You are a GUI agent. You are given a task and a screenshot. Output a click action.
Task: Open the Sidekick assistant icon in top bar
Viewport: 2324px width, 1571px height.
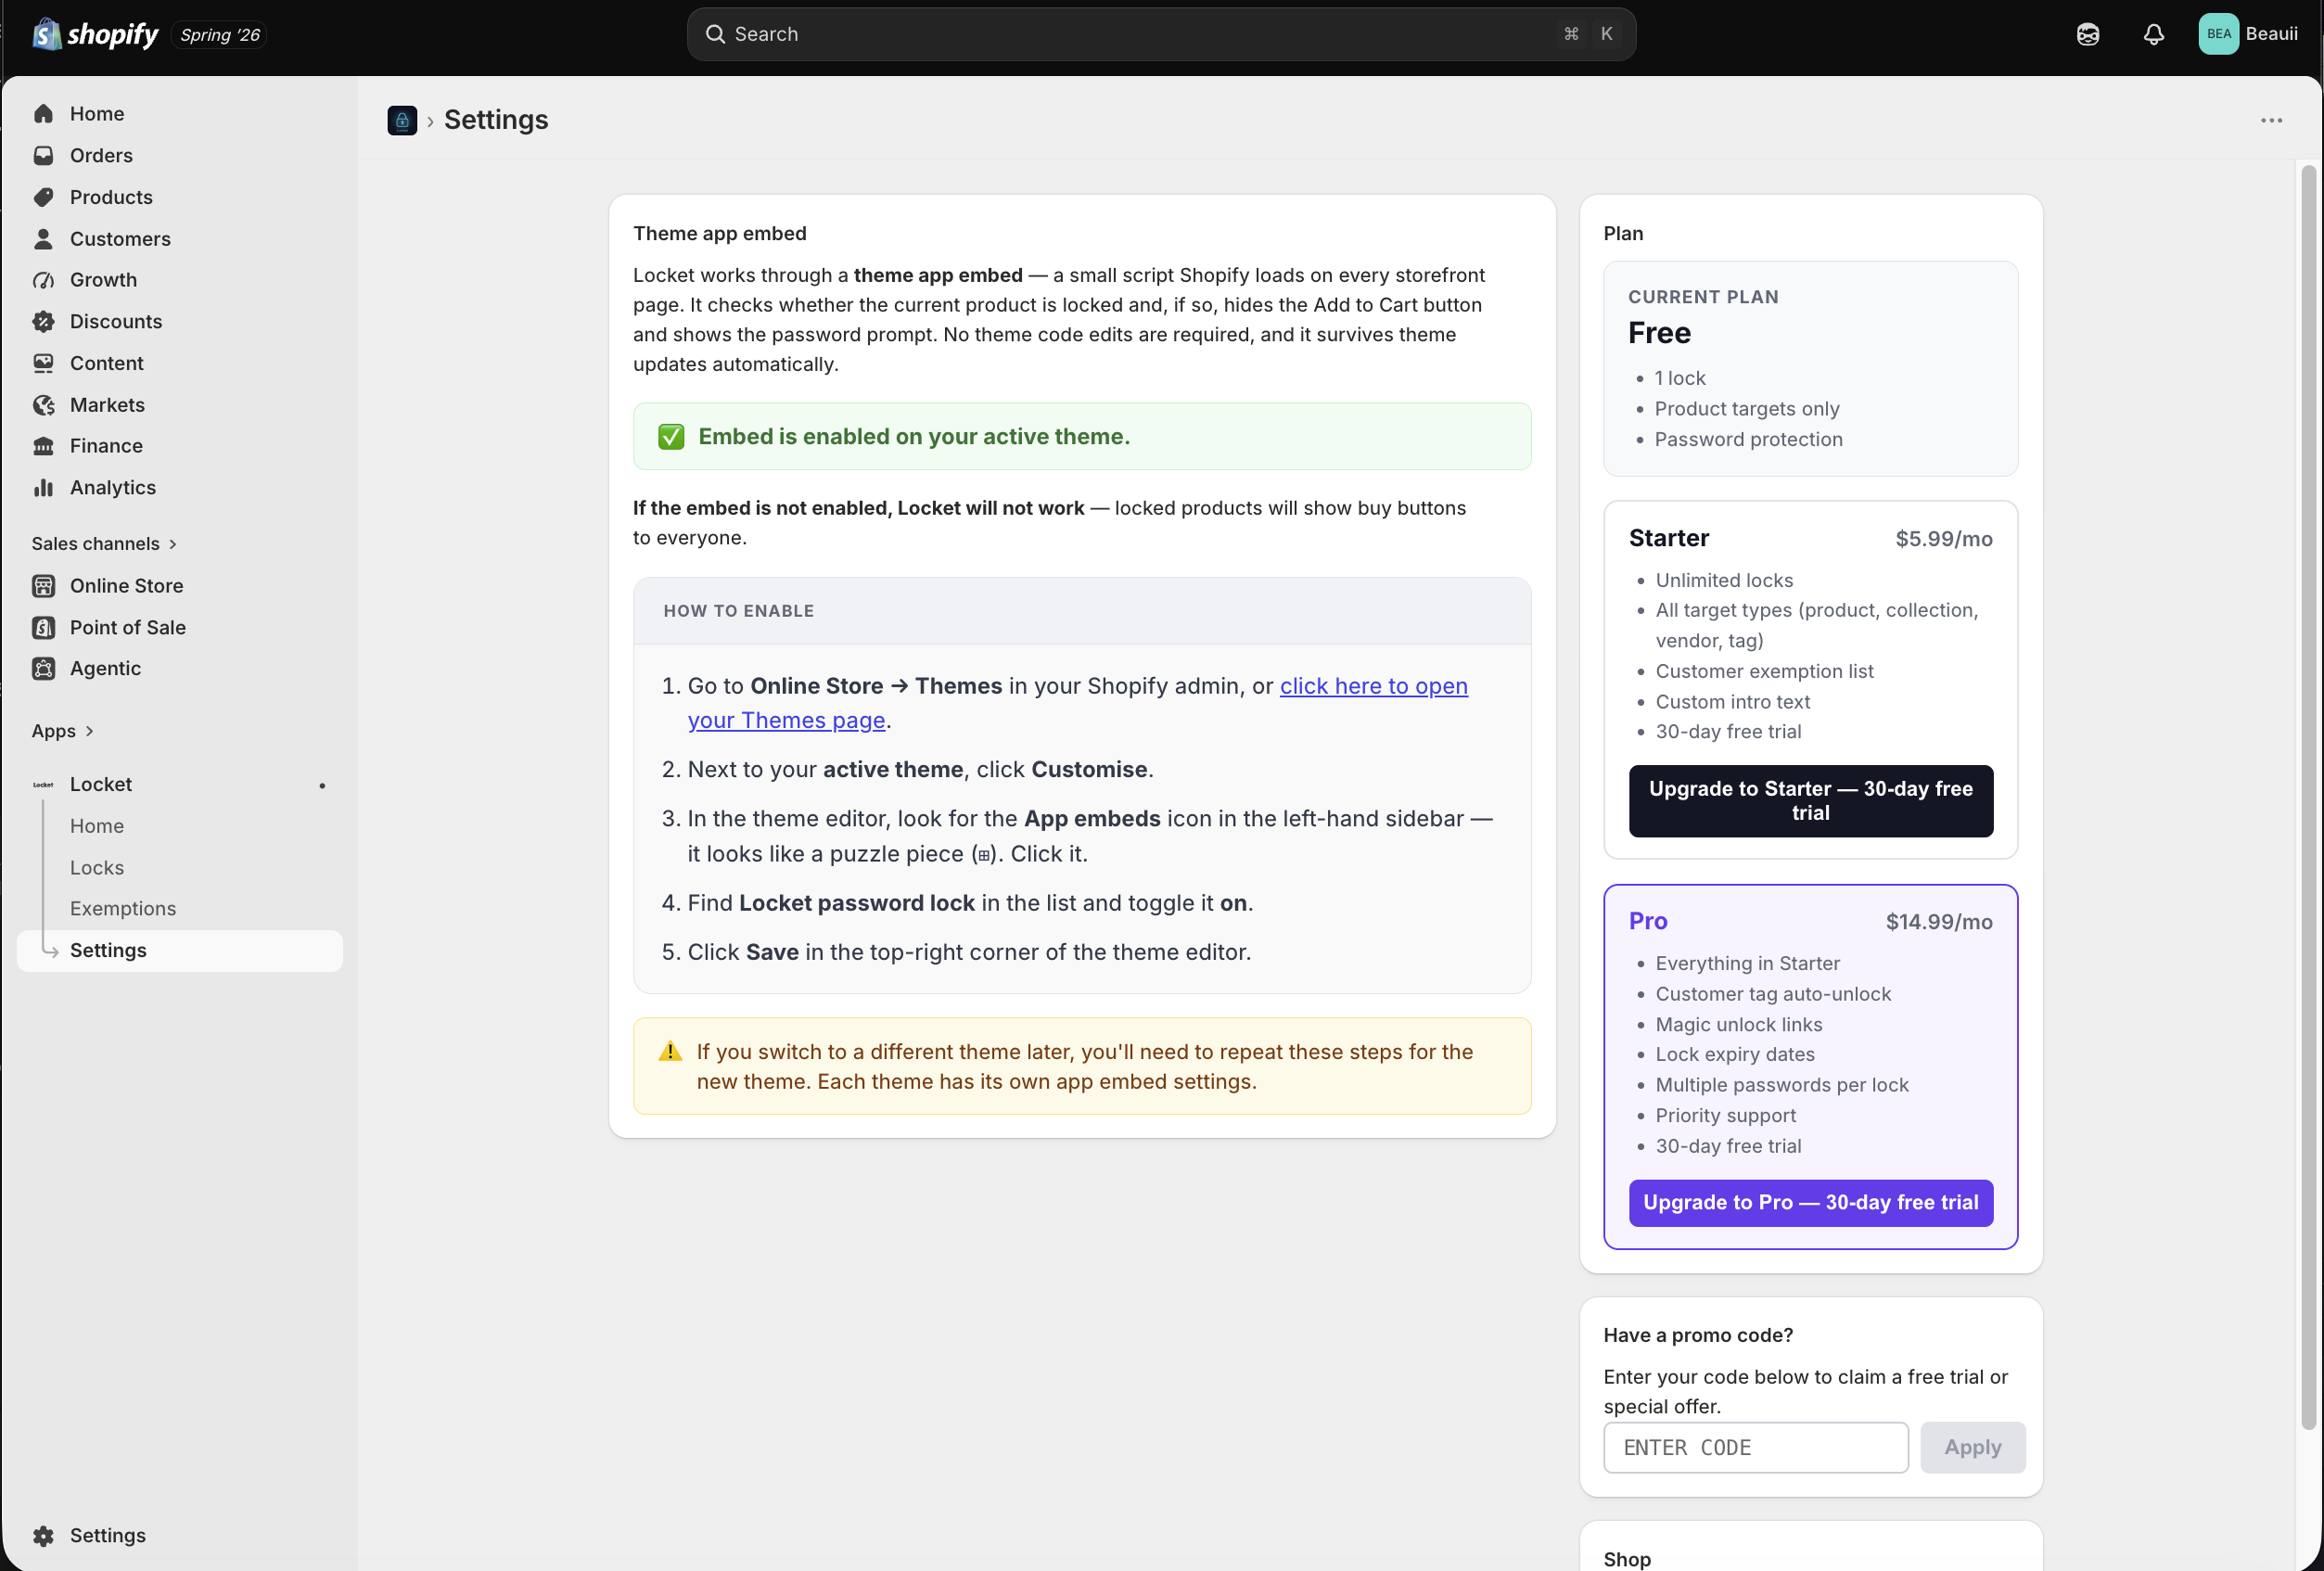[2087, 34]
